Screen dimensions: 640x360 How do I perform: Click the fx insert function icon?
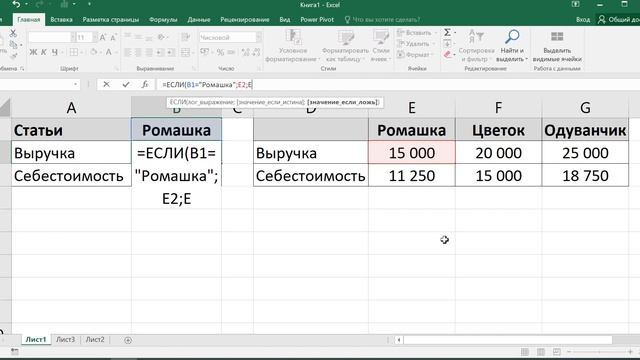click(x=145, y=84)
